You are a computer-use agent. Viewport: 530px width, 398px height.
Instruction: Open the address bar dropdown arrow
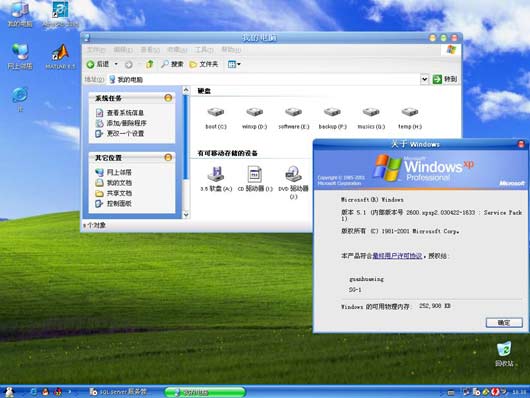(x=425, y=79)
